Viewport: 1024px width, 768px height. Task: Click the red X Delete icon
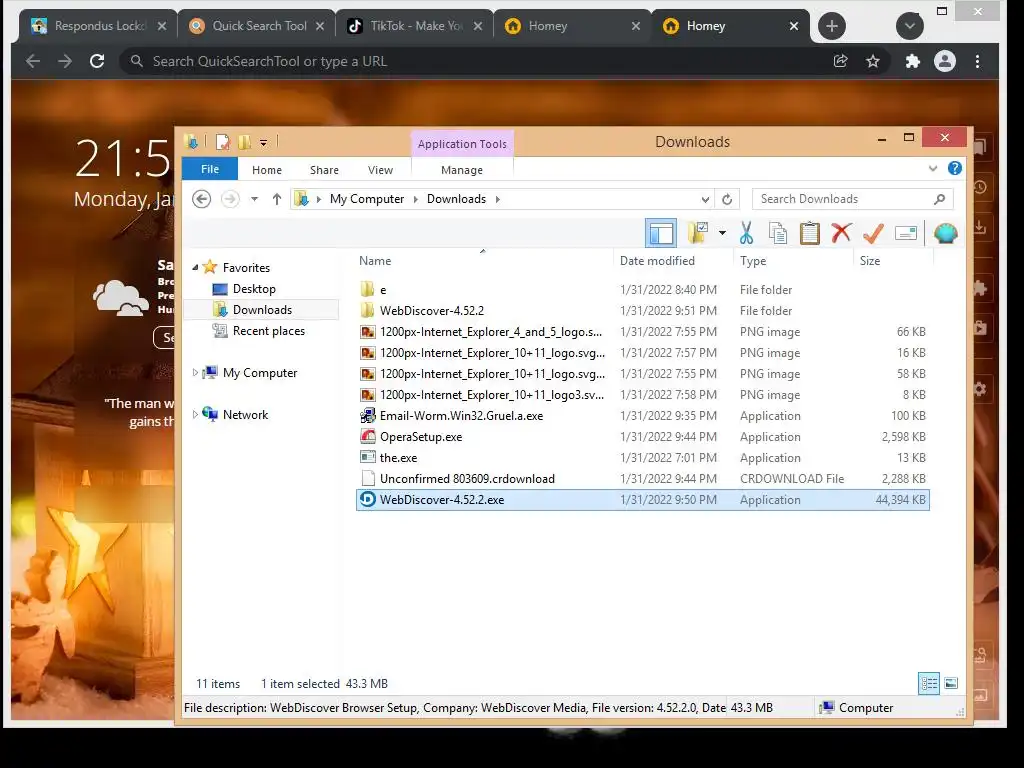click(x=841, y=232)
